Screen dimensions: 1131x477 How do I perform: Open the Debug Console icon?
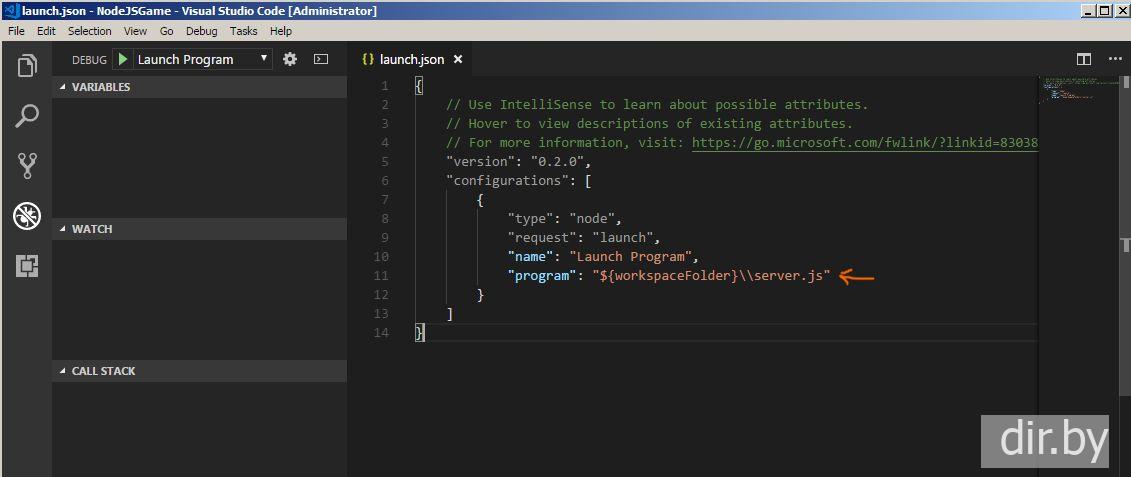tap(321, 59)
